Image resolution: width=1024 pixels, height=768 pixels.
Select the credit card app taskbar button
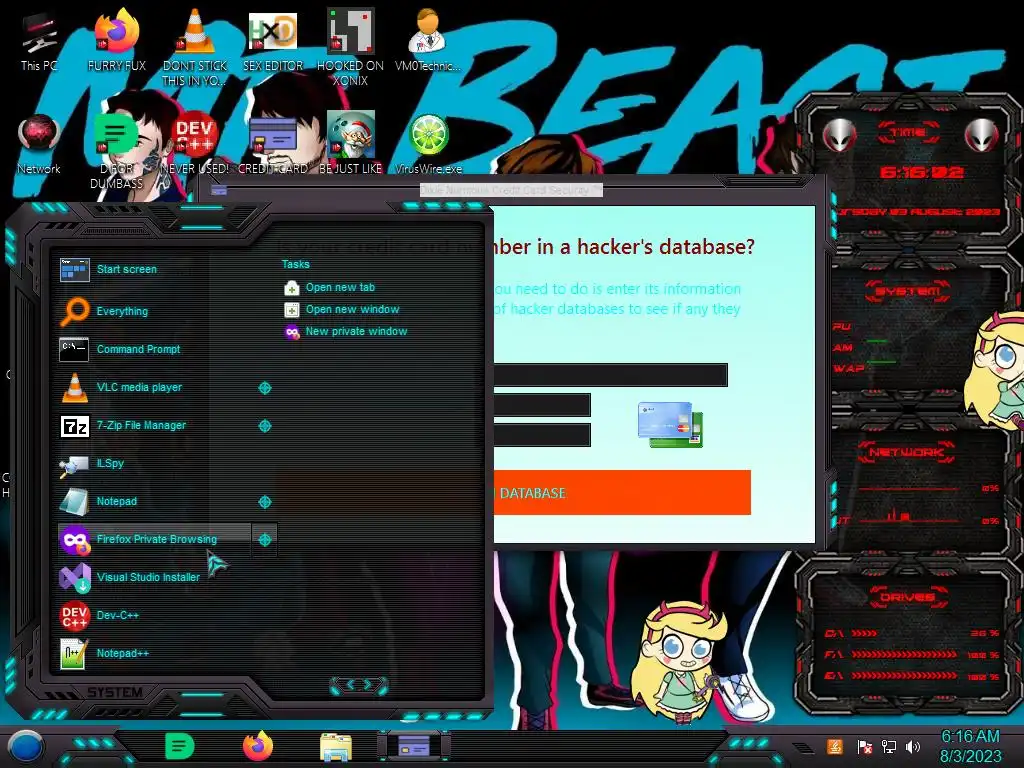click(413, 746)
